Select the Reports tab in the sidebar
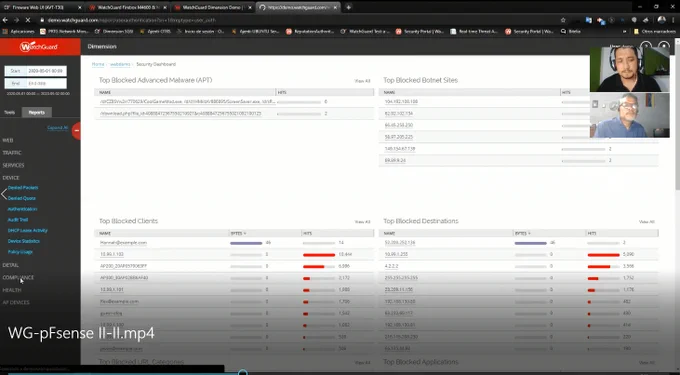The image size is (680, 375). point(37,112)
